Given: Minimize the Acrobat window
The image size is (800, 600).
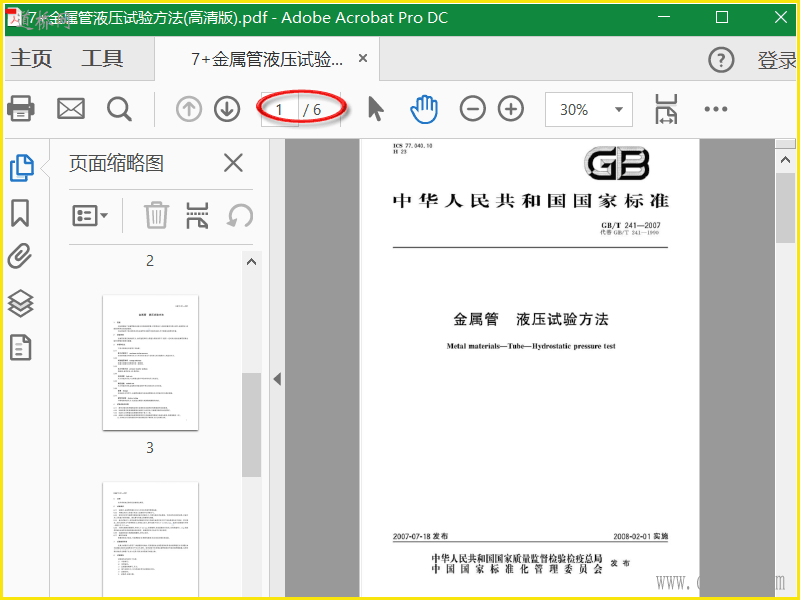Looking at the screenshot, I should (x=664, y=17).
